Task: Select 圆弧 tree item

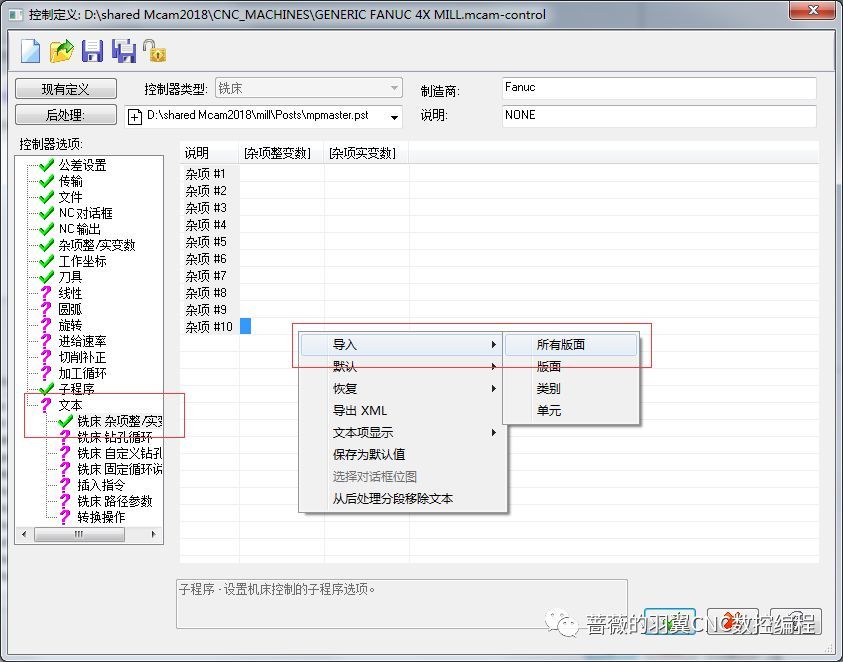Action: pos(70,309)
